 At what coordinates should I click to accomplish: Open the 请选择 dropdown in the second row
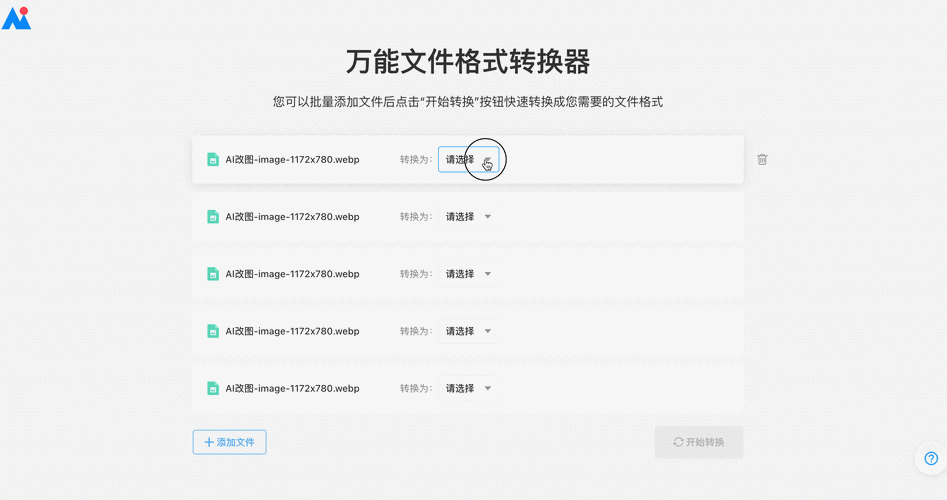469,217
